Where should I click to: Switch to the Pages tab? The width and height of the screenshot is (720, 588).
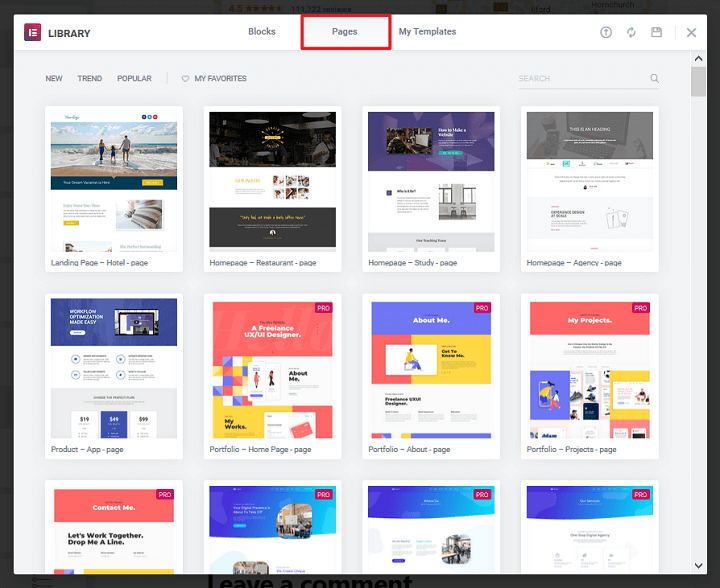click(345, 32)
